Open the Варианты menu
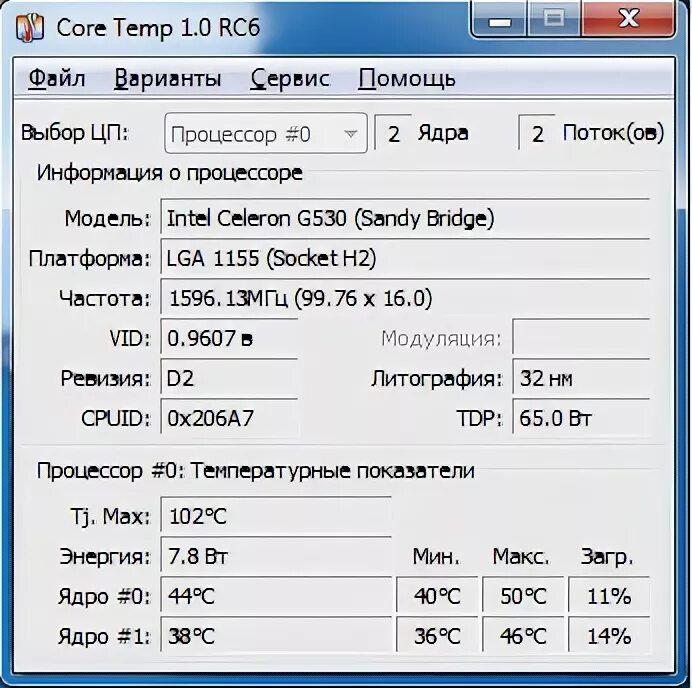692x688 pixels. [x=168, y=79]
